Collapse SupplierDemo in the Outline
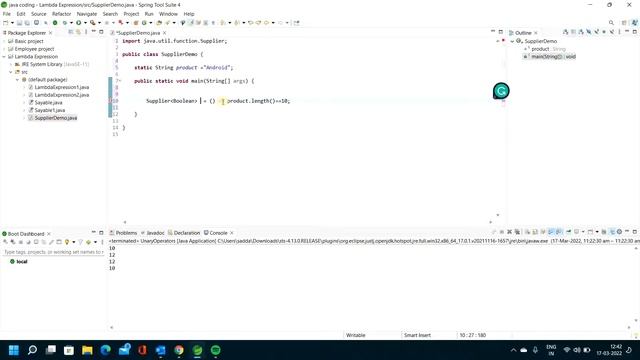The height and width of the screenshot is (360, 640). (x=512, y=41)
